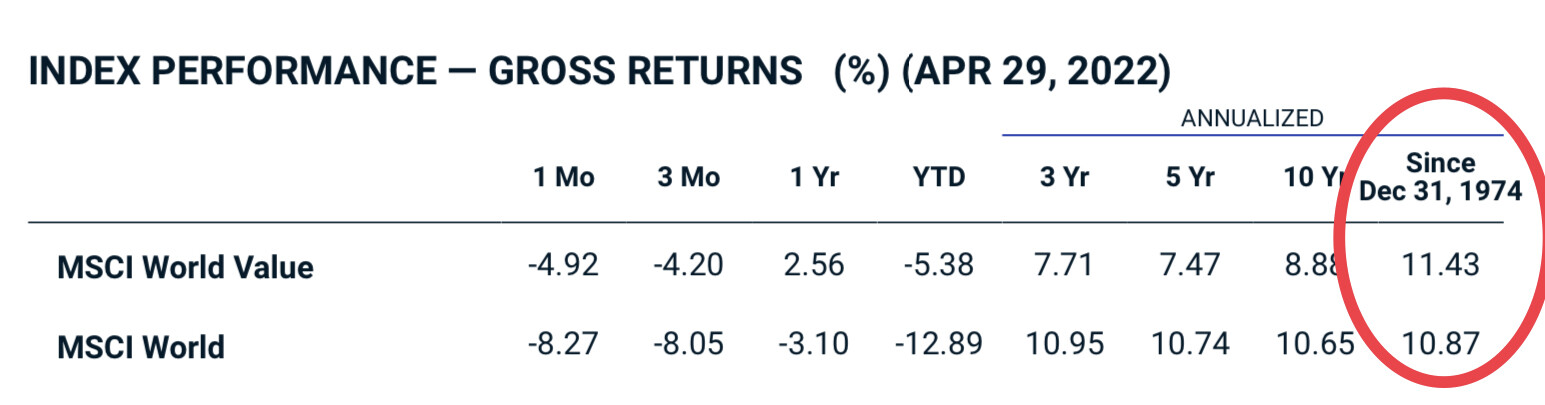Click the Since Dec 31, 1974 header
The height and width of the screenshot is (405, 1545).
pos(1440,177)
